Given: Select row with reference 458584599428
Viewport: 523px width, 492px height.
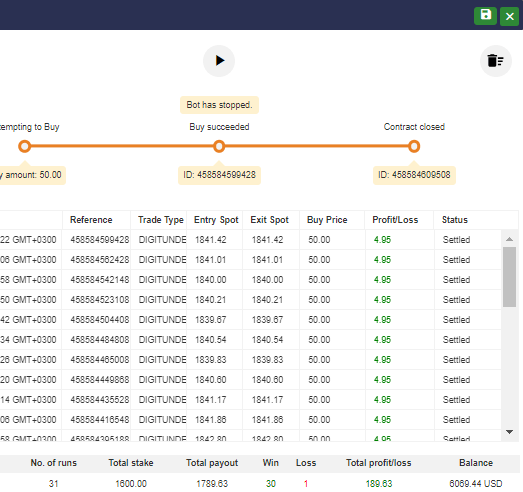Looking at the screenshot, I should point(250,240).
